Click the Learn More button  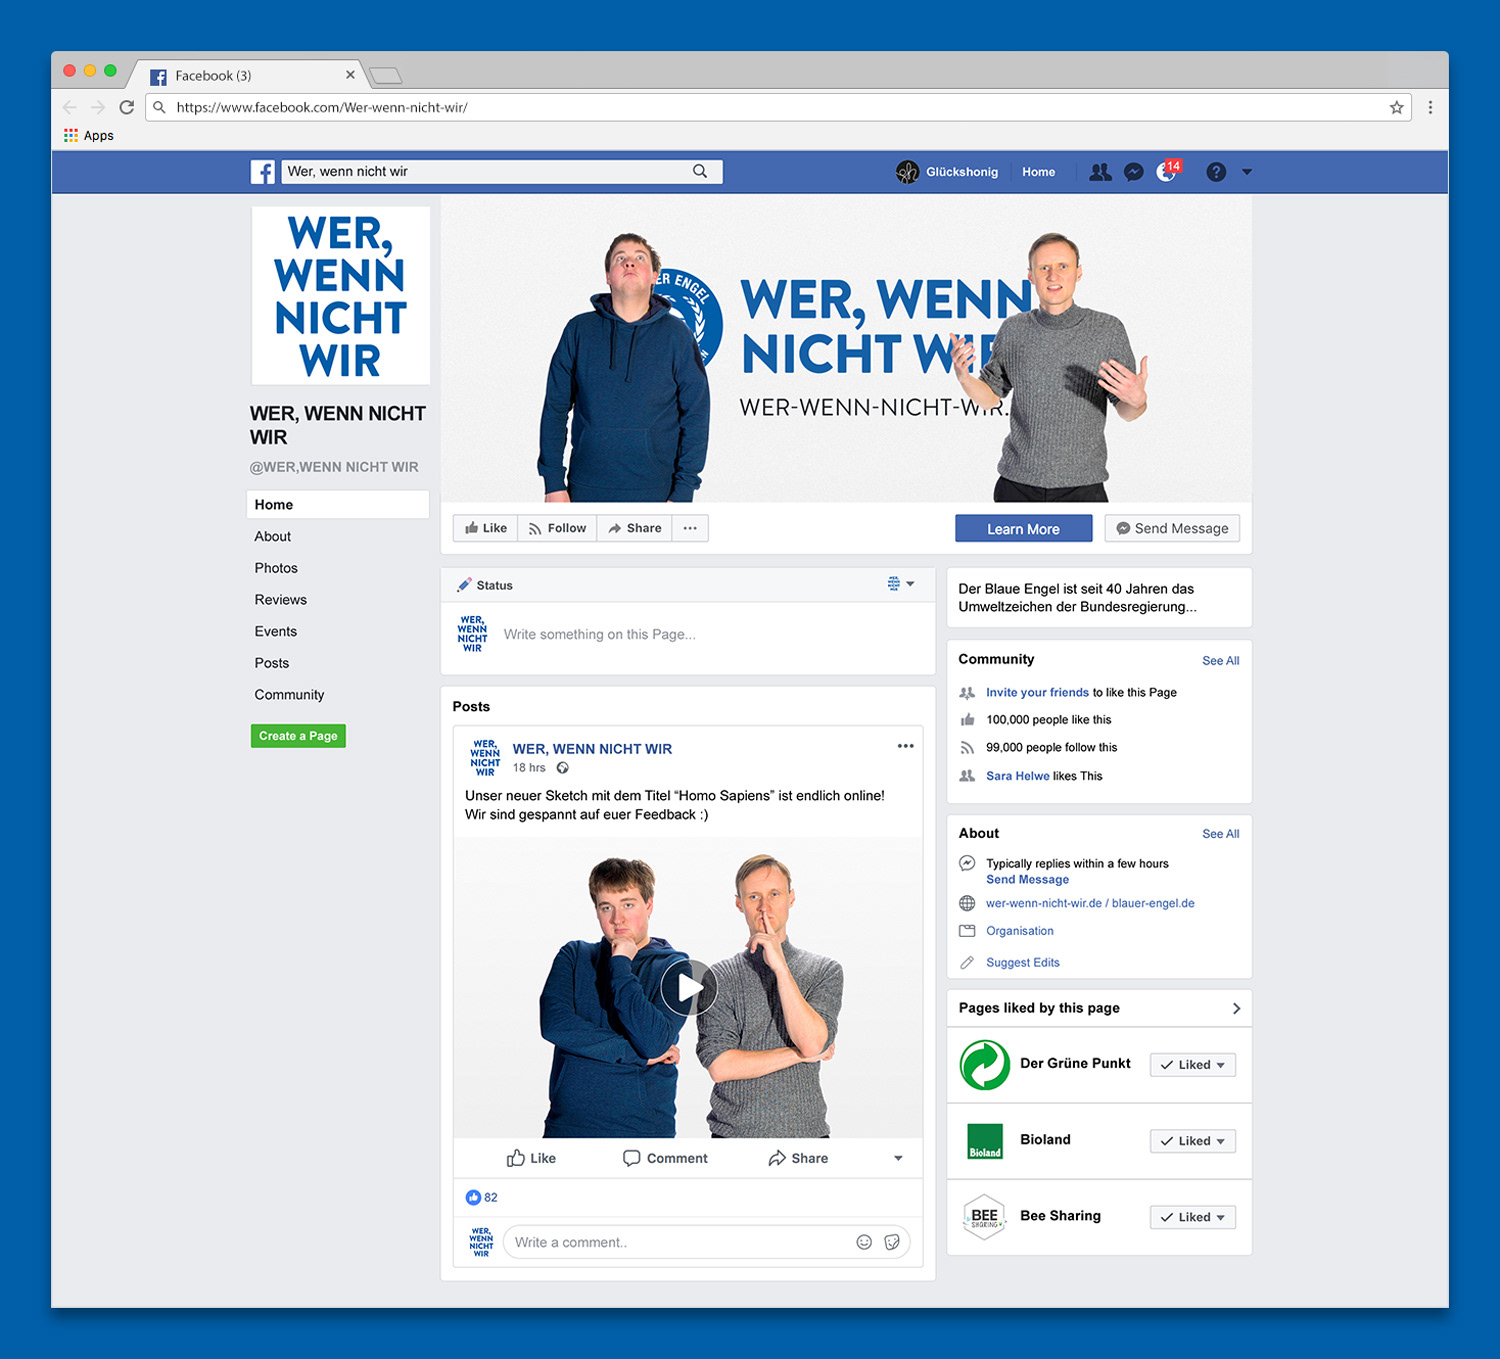(x=1023, y=529)
